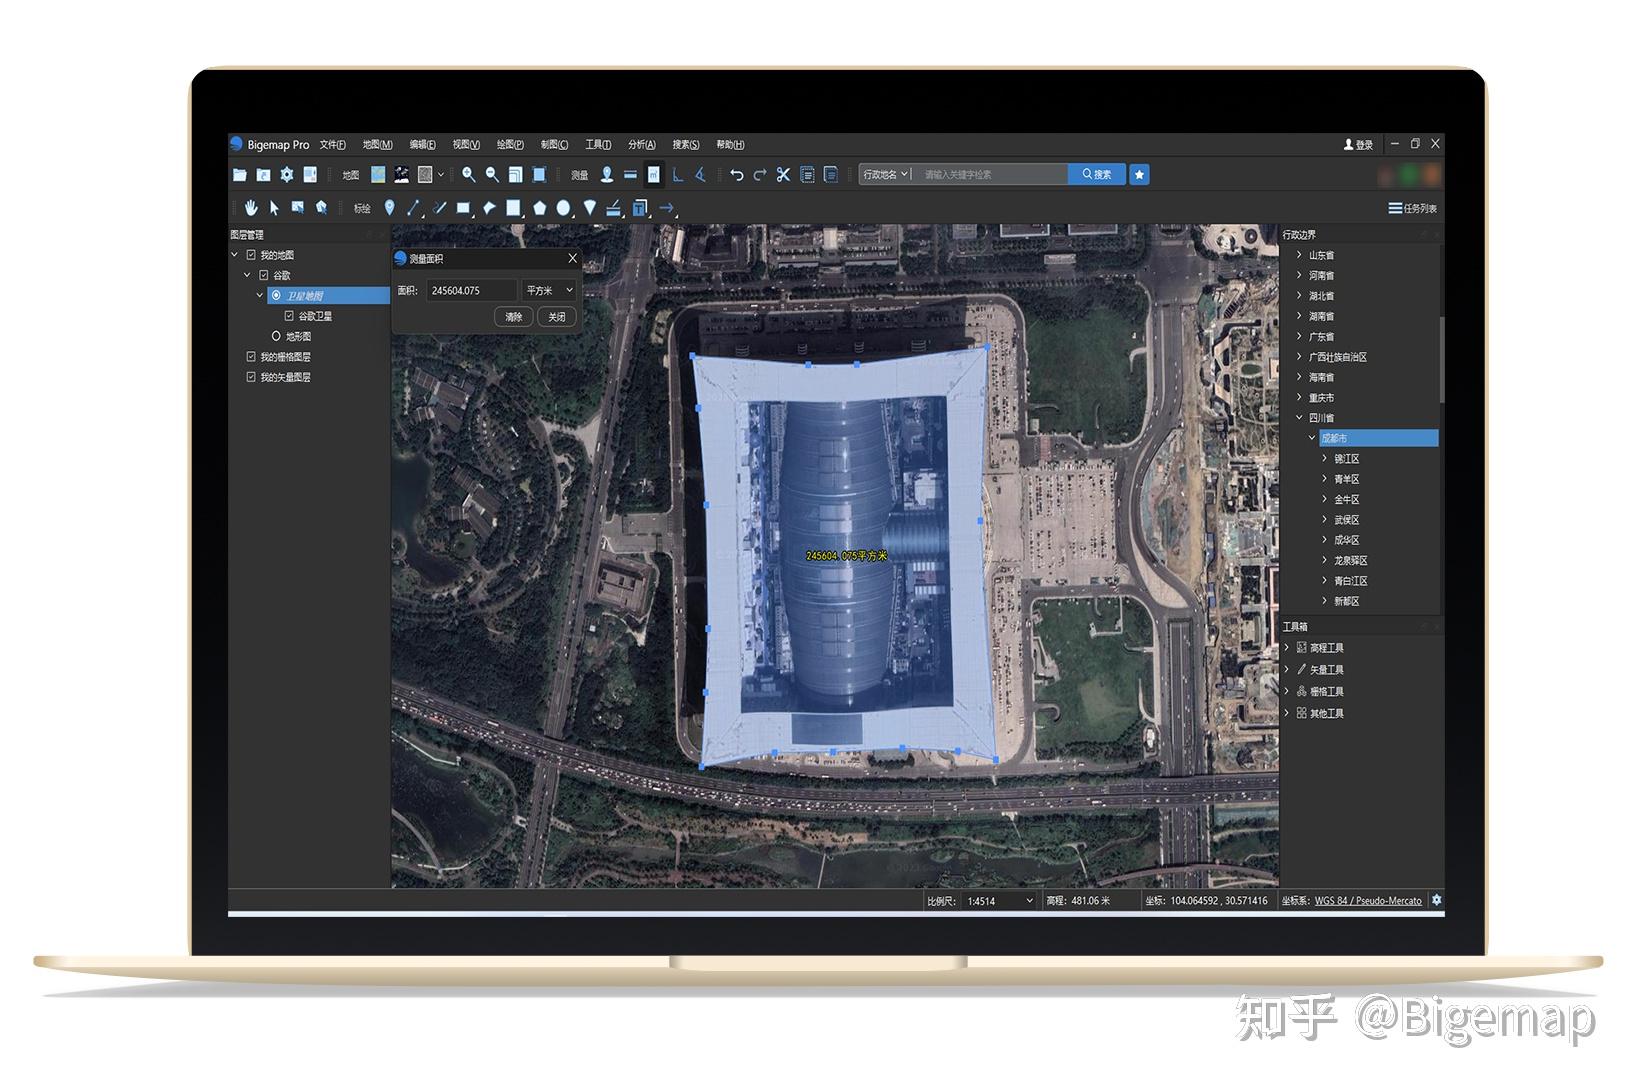Viewport: 1638px width, 1092px height.
Task: Click the 搜索 search button
Action: click(1097, 174)
